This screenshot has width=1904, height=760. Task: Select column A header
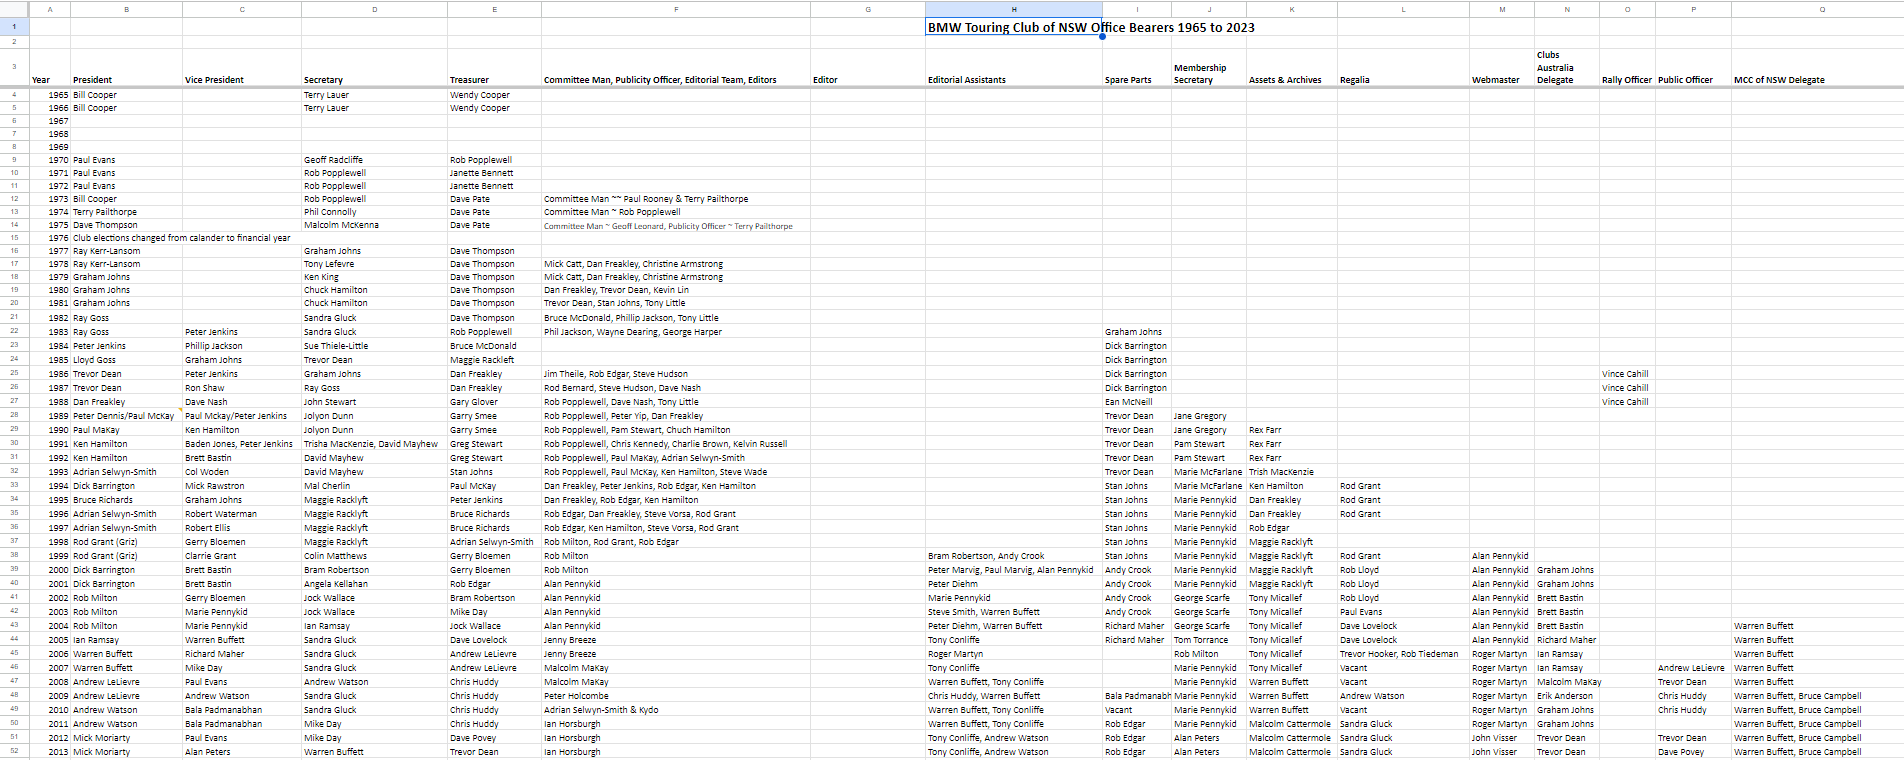50,9
